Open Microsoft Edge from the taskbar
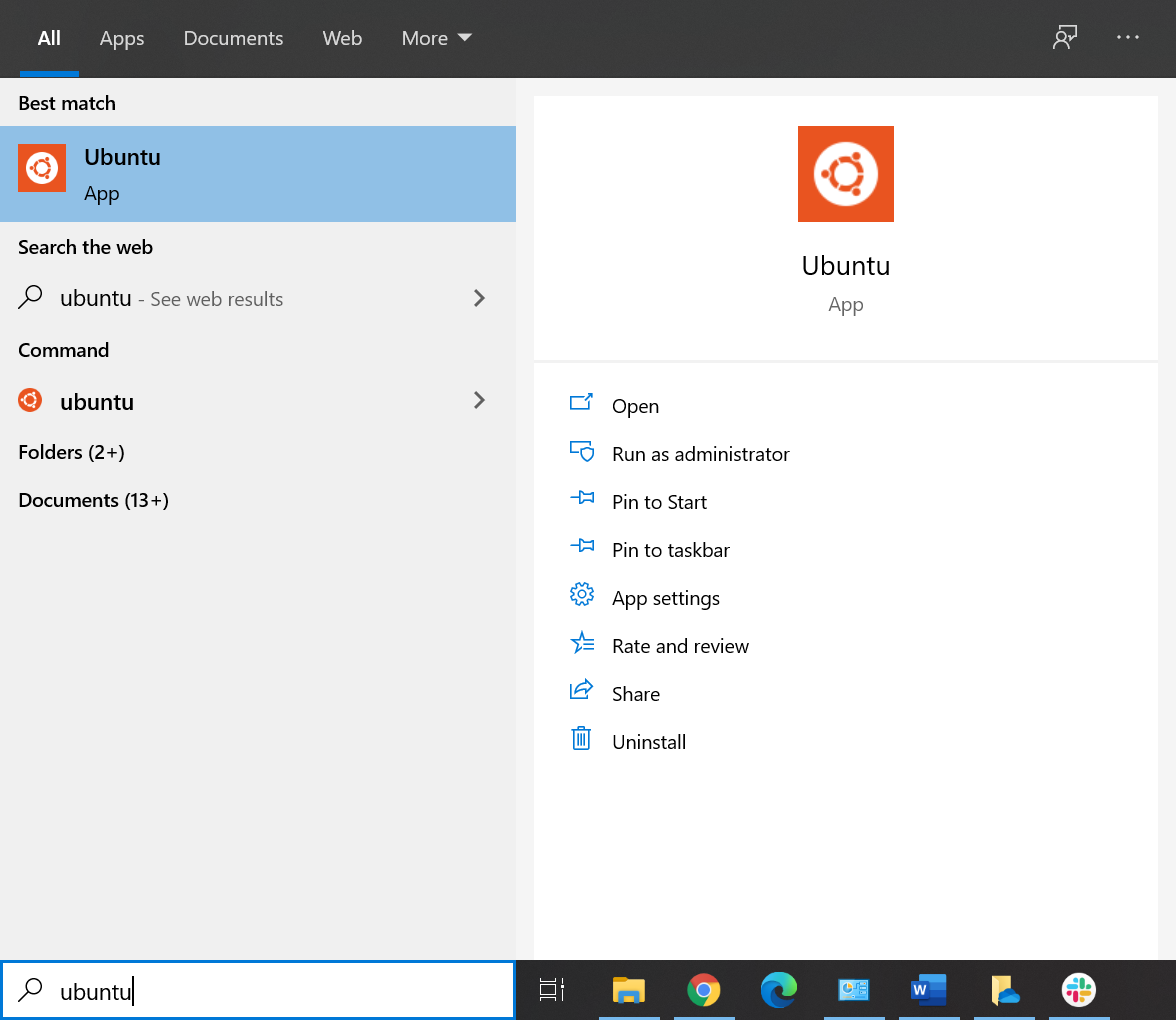Viewport: 1176px width, 1020px height. point(779,991)
